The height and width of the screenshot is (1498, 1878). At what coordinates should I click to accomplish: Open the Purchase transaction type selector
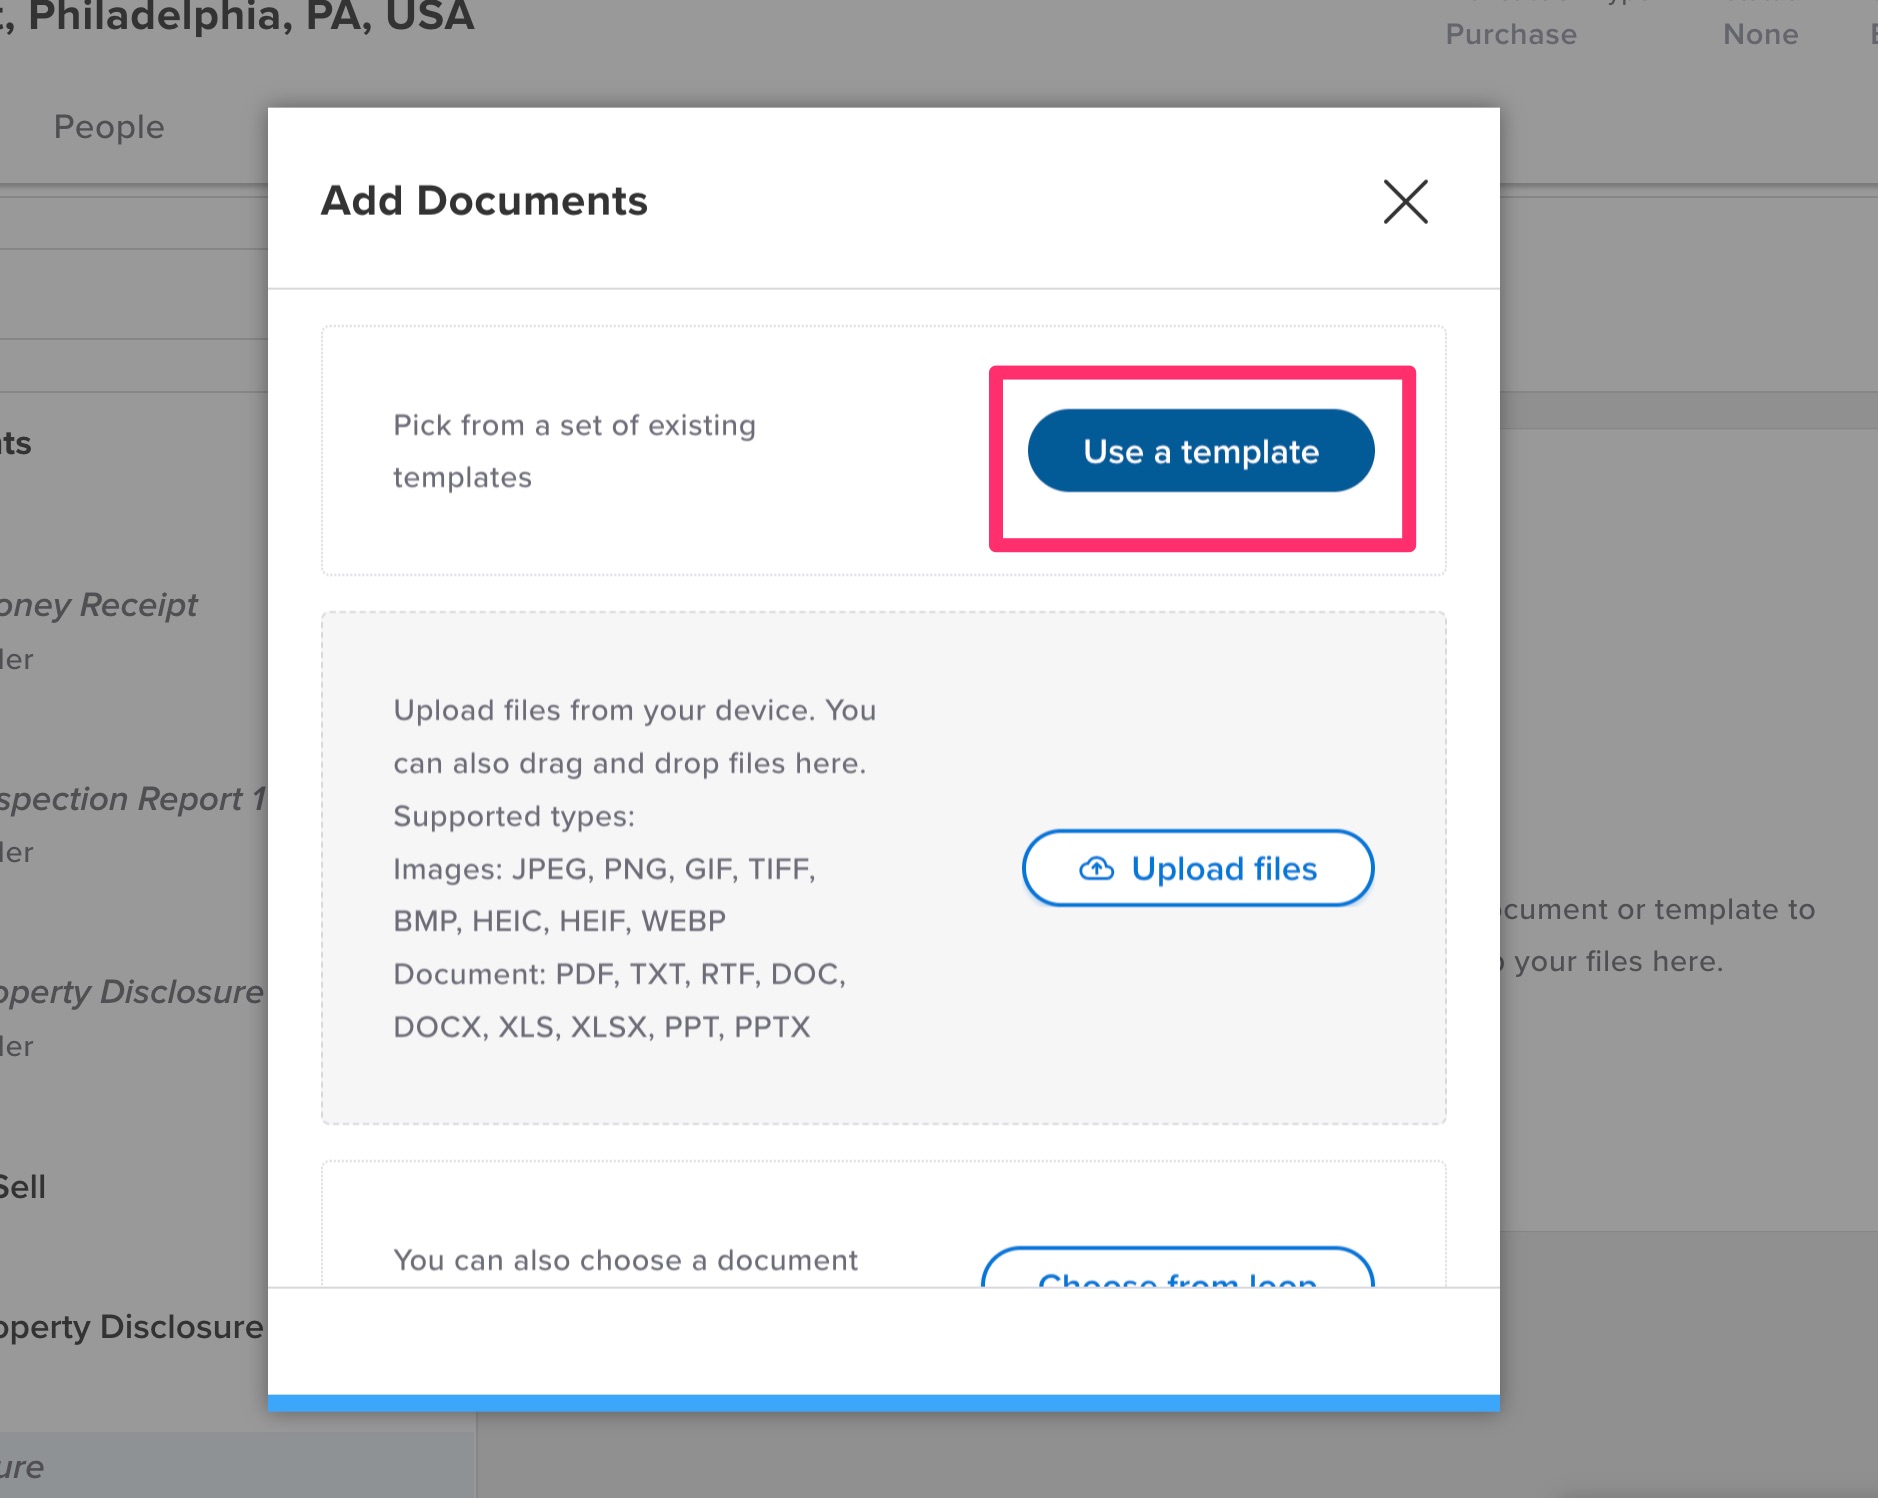(1510, 34)
